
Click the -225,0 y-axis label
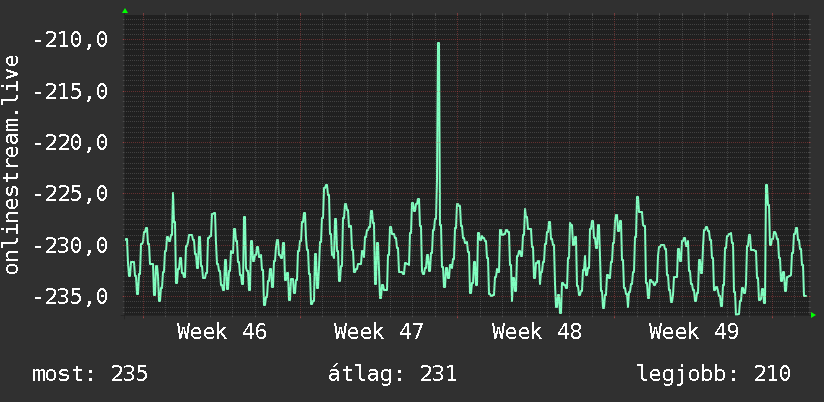point(70,194)
